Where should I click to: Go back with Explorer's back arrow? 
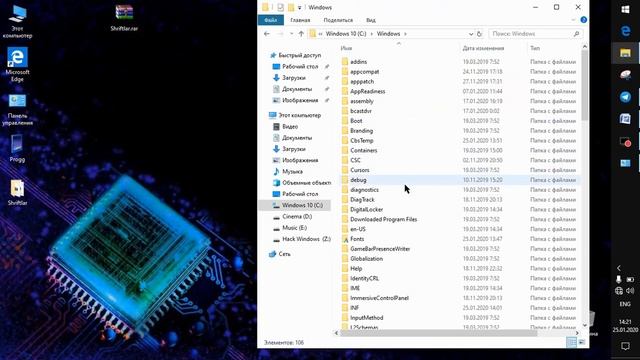(267, 34)
